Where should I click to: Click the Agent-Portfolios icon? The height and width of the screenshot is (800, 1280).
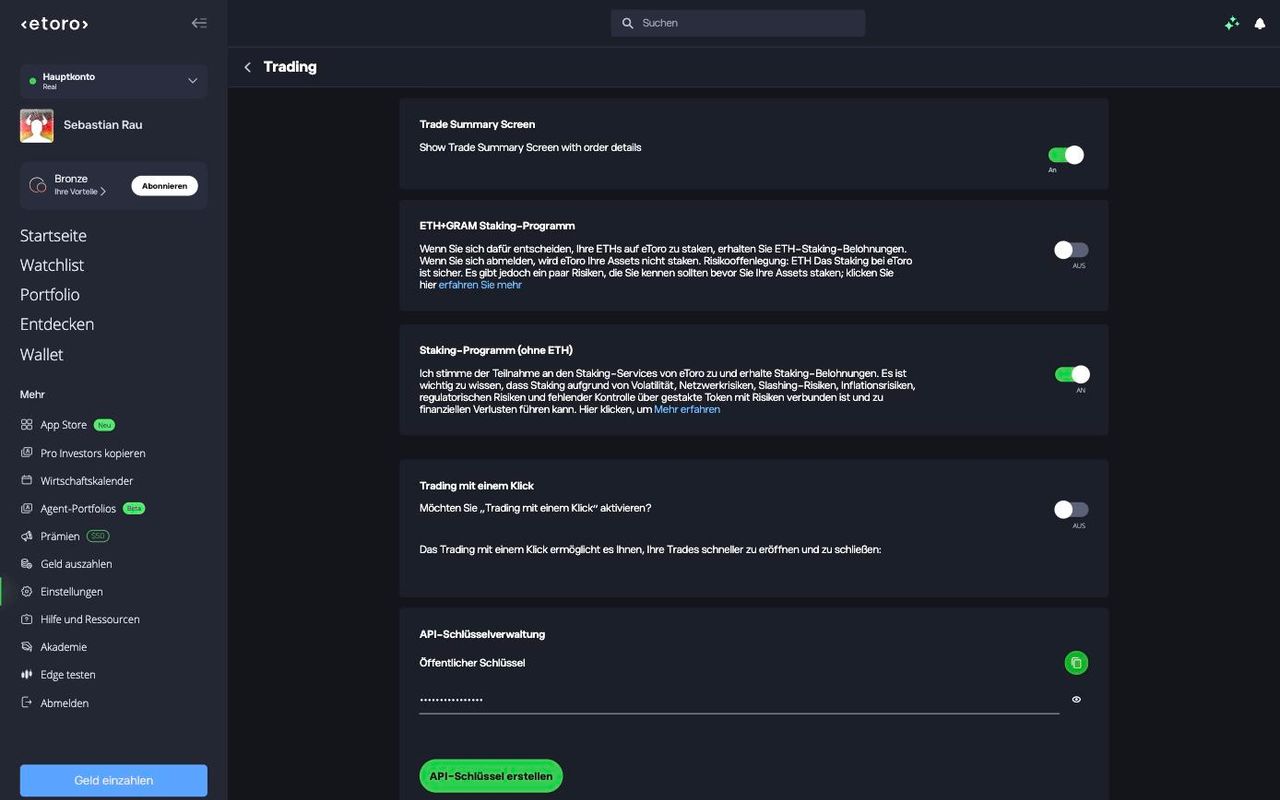point(27,508)
